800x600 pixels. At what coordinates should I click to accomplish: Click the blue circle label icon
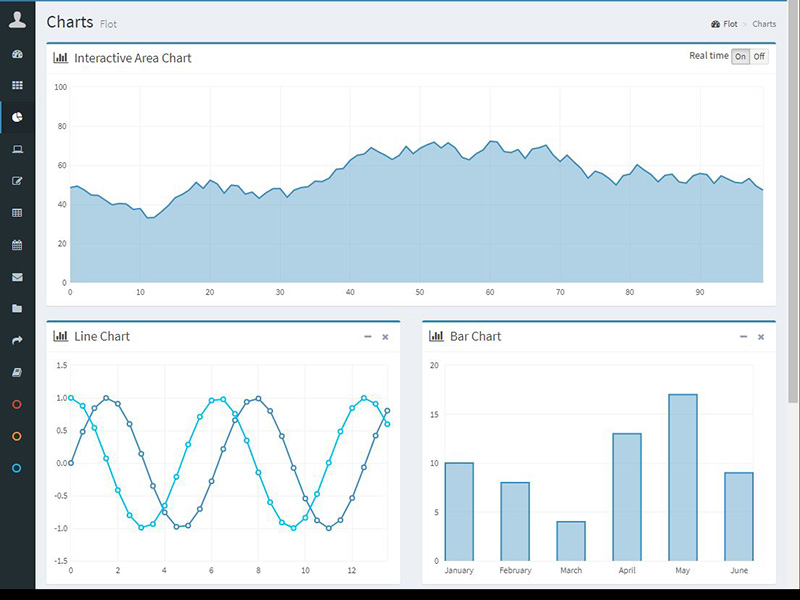pos(17,468)
